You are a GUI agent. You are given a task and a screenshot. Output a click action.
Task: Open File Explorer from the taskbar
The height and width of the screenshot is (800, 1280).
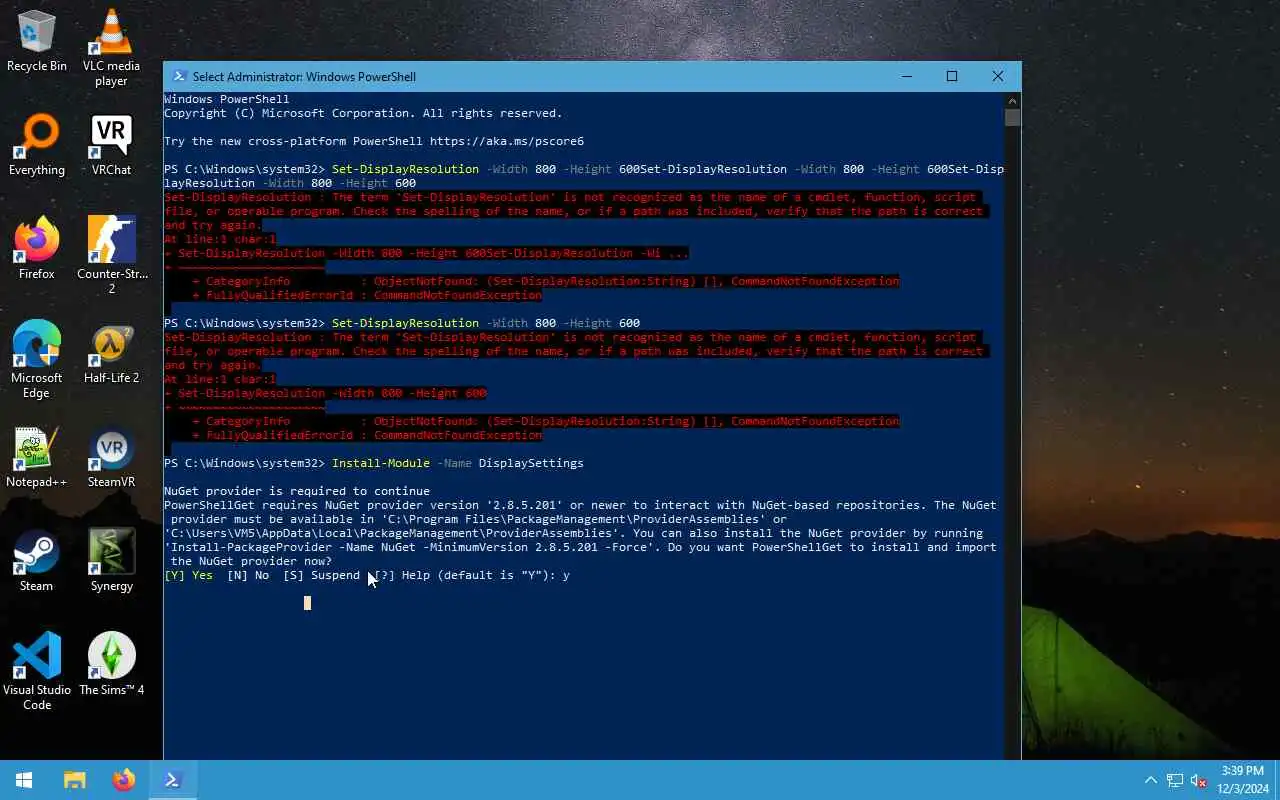(x=75, y=780)
